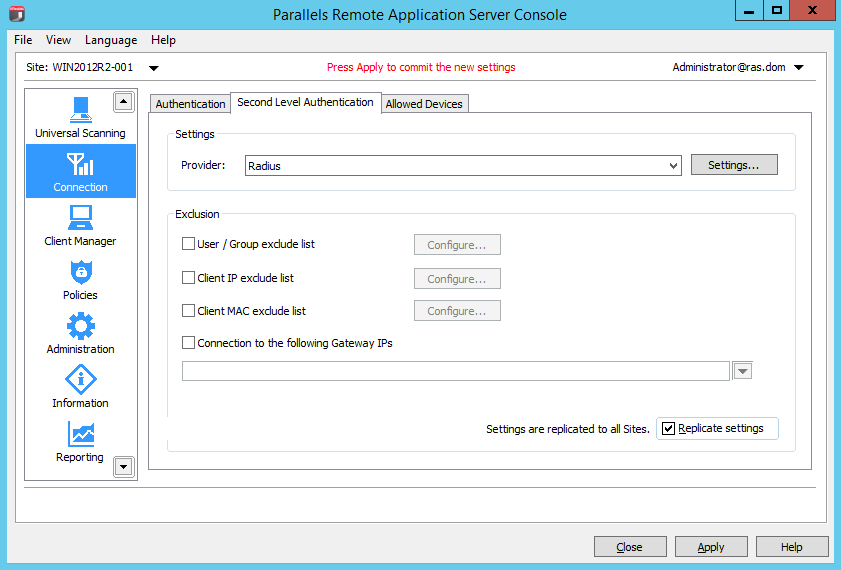Open the Help menu
The height and width of the screenshot is (570, 841).
pos(163,40)
